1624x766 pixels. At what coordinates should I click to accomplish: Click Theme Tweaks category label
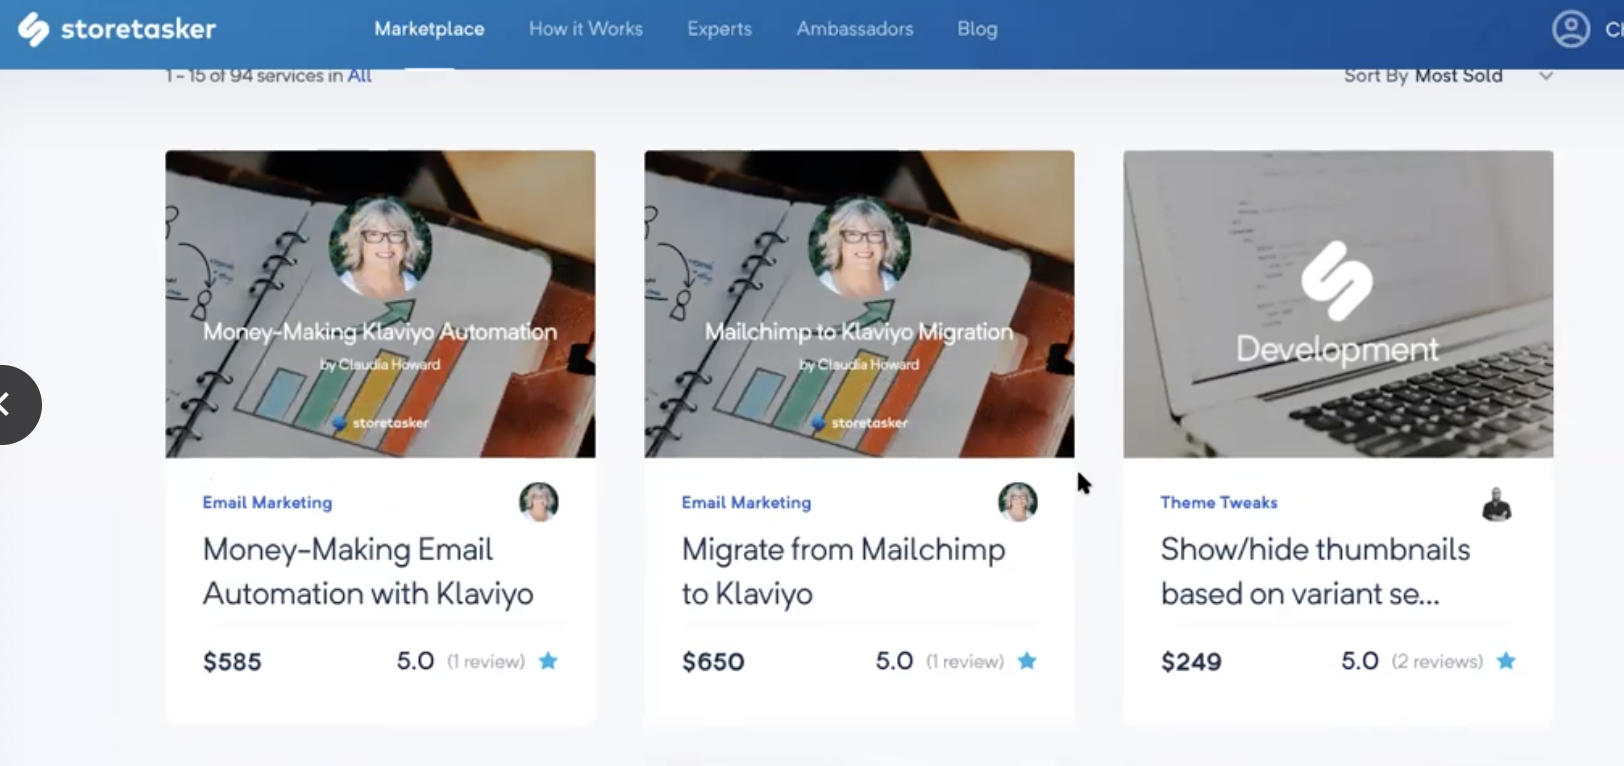click(x=1219, y=502)
